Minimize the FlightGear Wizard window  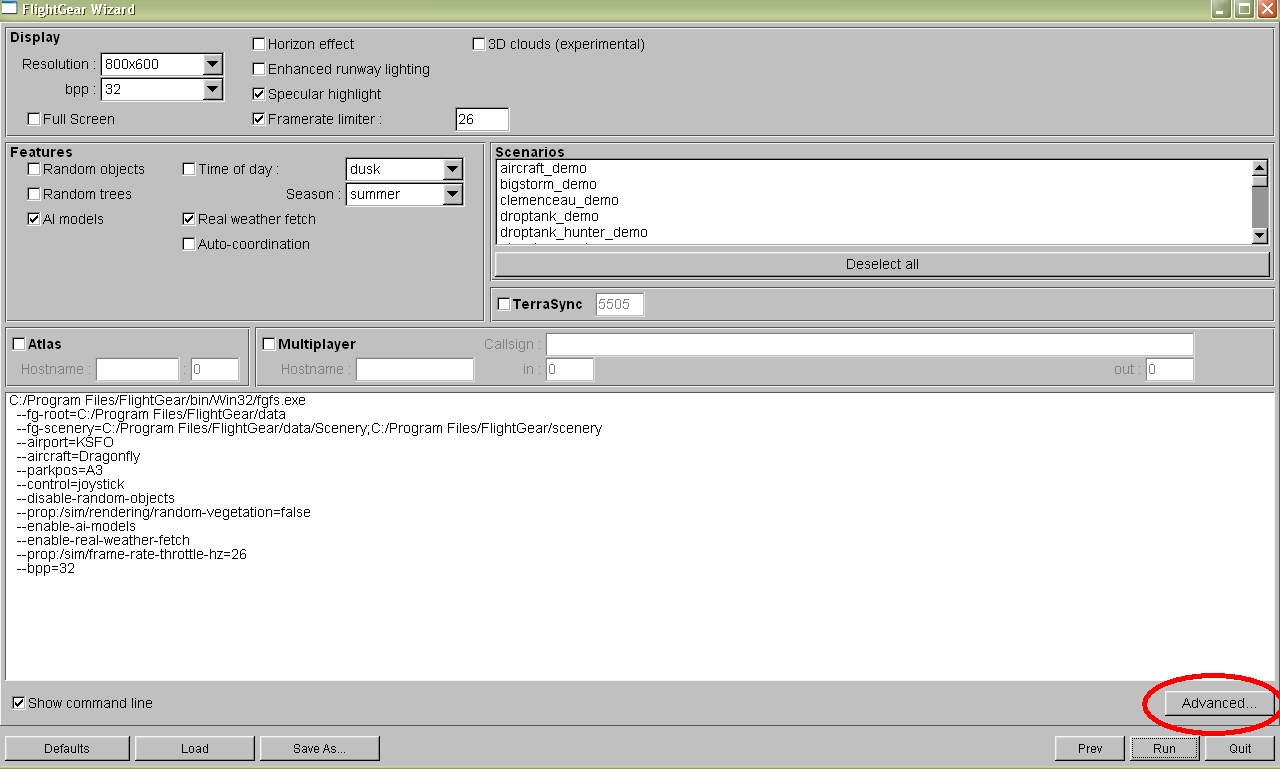pos(1221,9)
